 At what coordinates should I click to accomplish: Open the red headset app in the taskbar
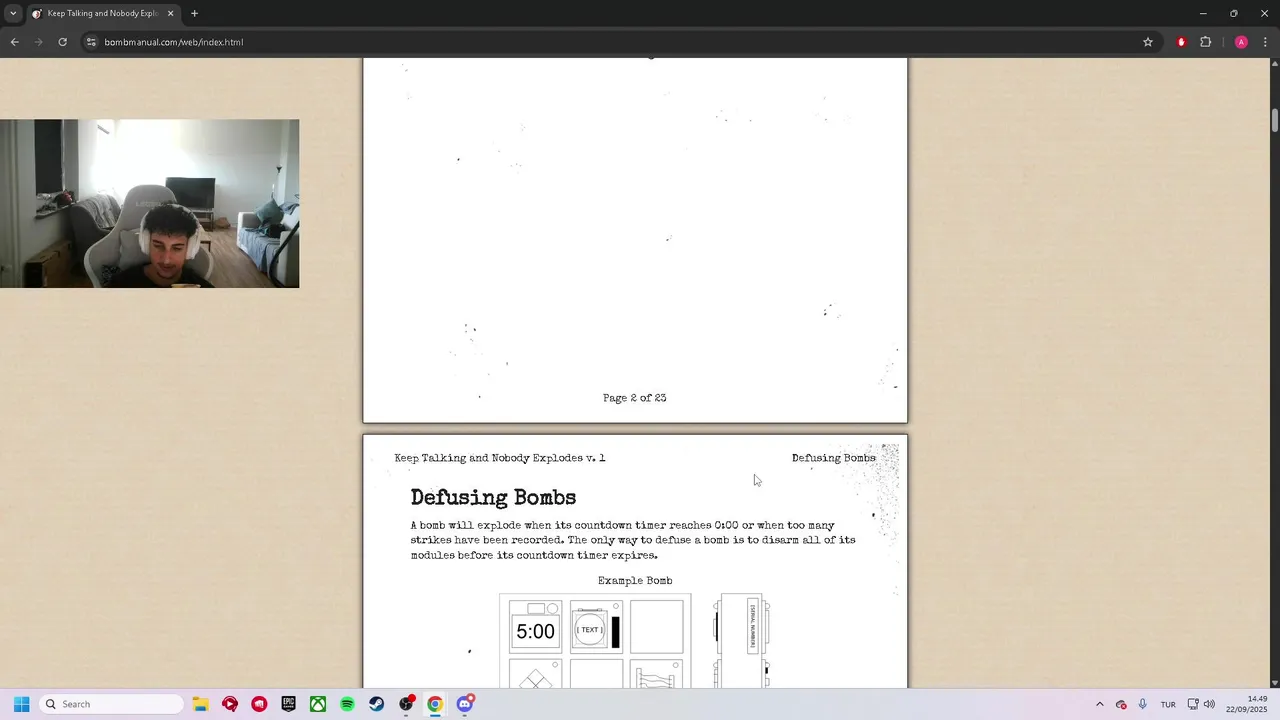click(230, 704)
